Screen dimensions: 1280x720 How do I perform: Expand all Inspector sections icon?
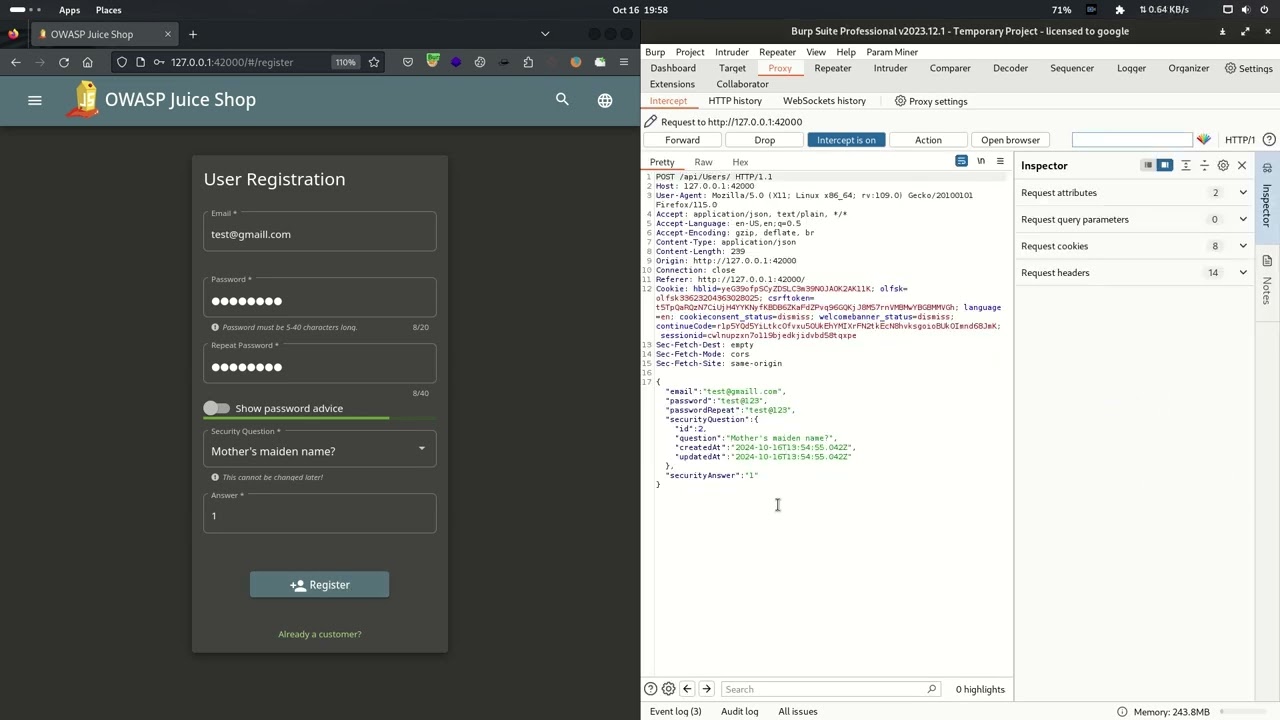pyautogui.click(x=1186, y=166)
